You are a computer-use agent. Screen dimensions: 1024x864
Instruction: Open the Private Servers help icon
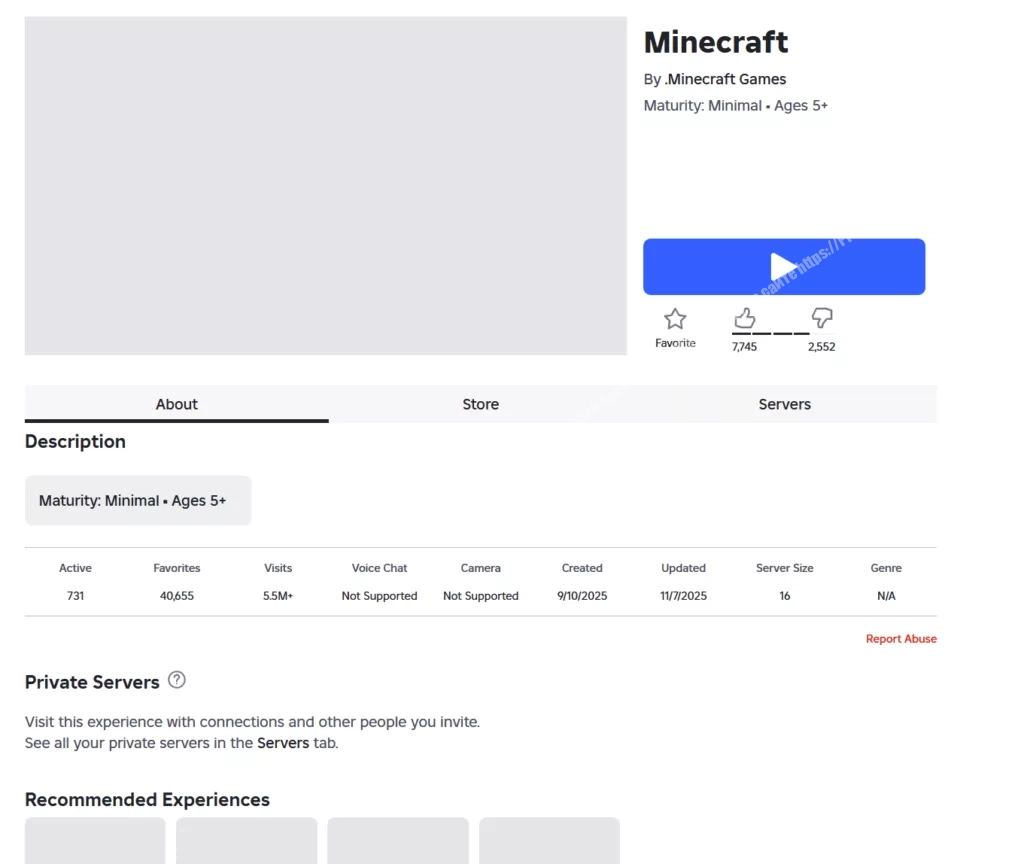pos(177,680)
